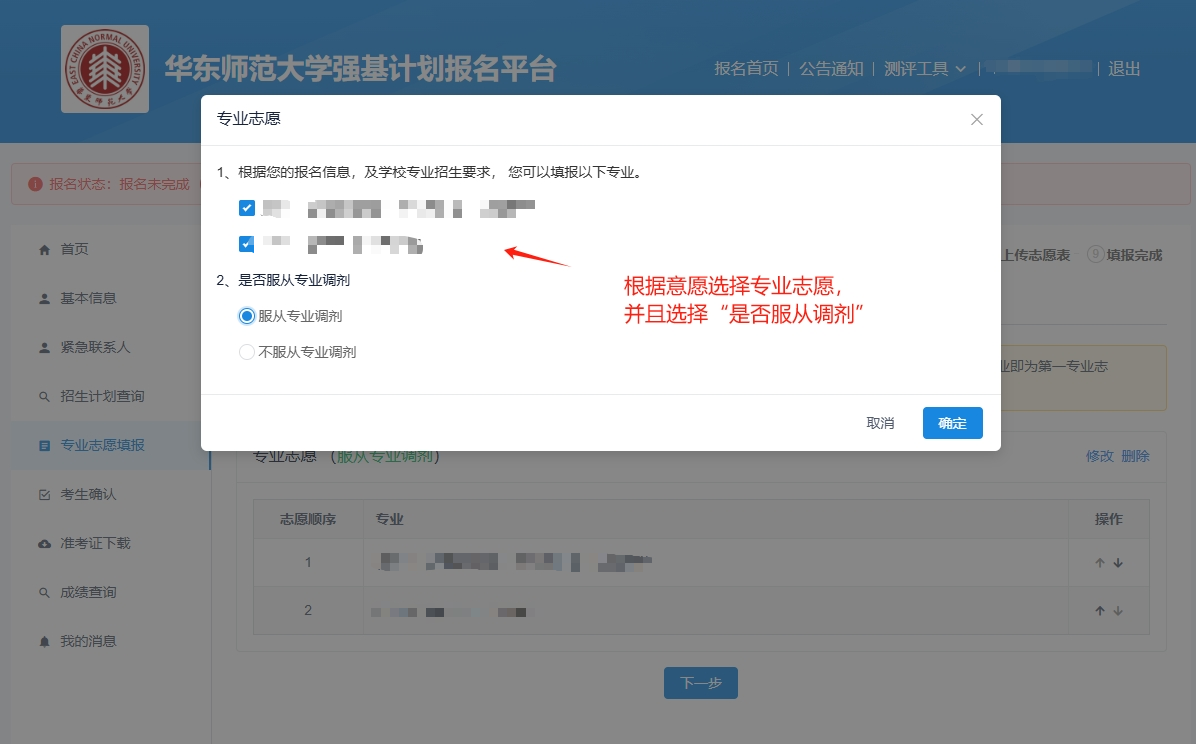Open 专业志愿填报 in the sidebar
1196x744 pixels.
click(102, 445)
